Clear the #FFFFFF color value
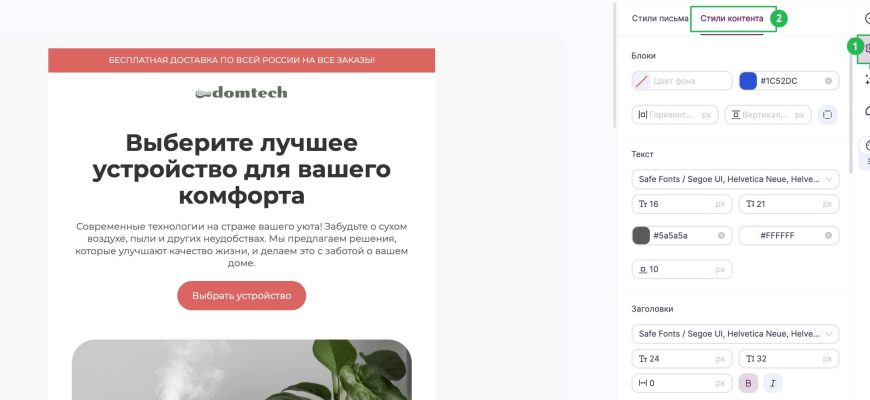 (828, 235)
